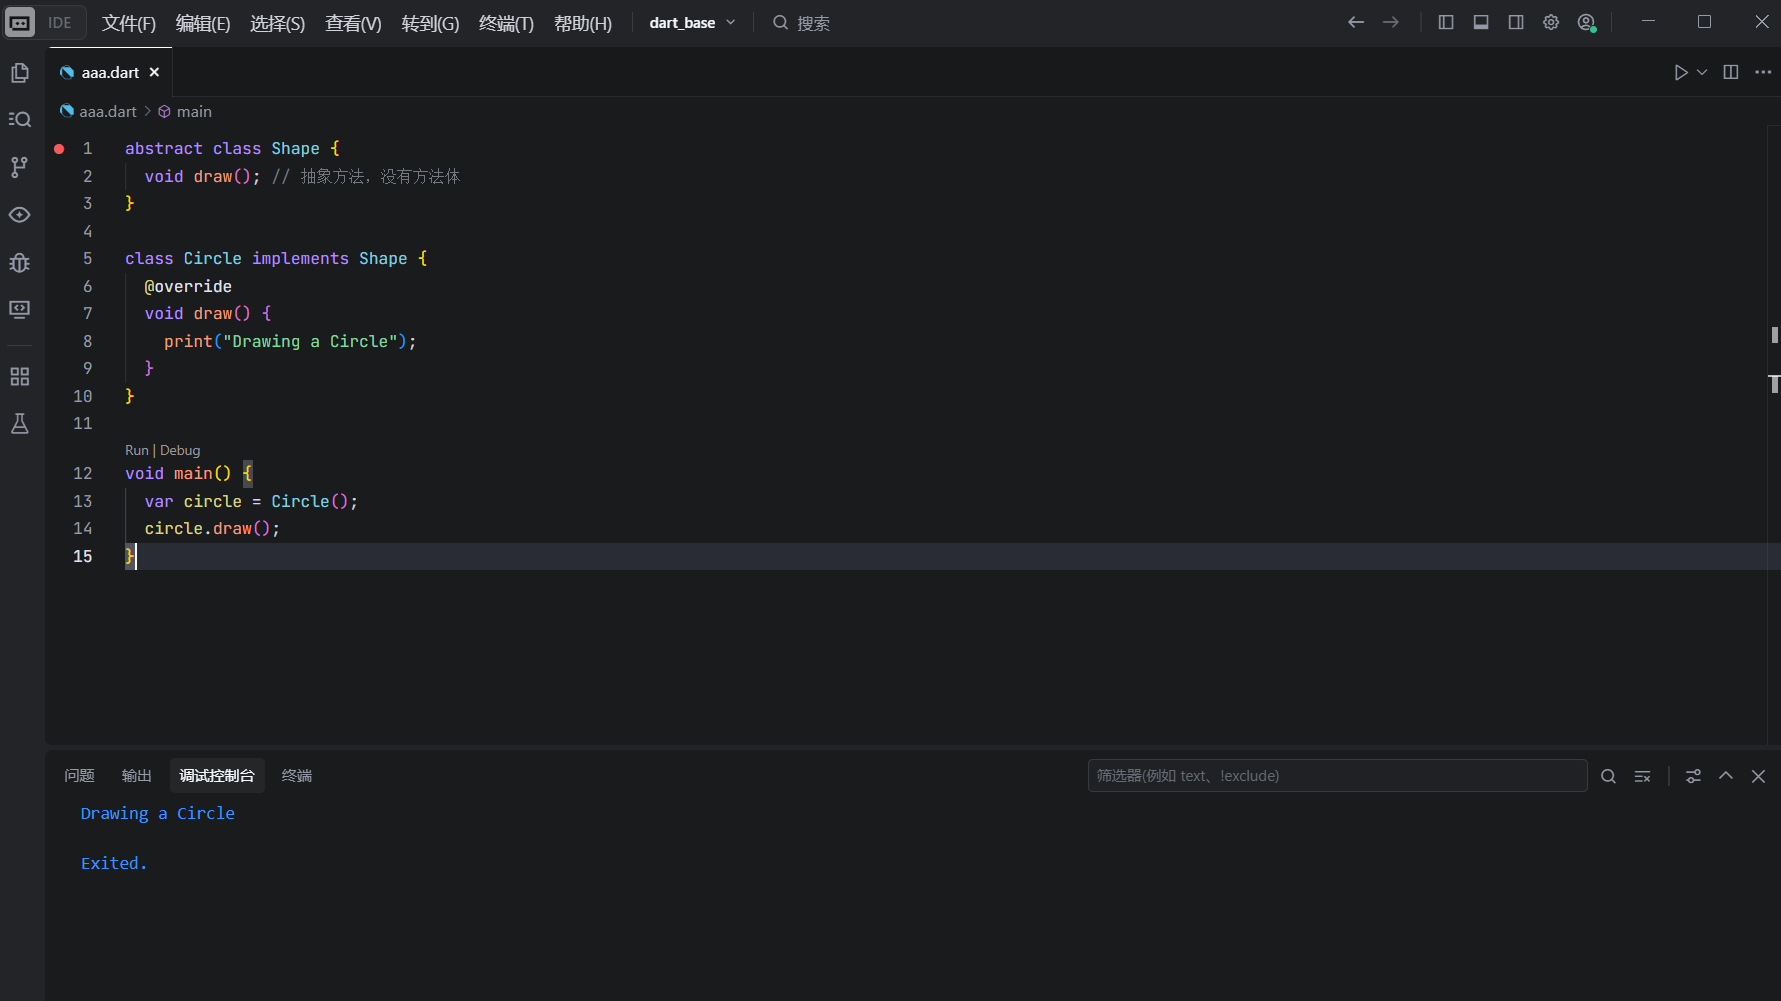Switch to the 终端 panel tab
The height and width of the screenshot is (1001, 1781).
(x=297, y=776)
